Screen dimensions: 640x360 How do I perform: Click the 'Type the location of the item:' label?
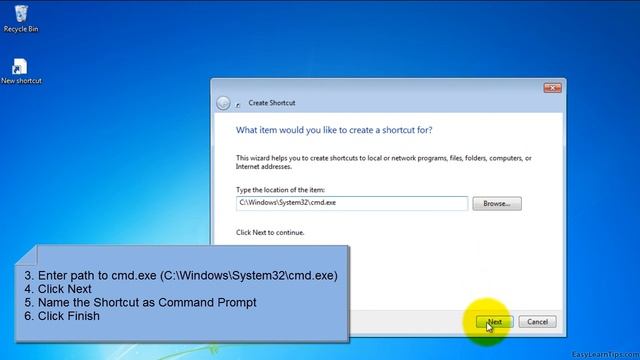click(x=280, y=190)
